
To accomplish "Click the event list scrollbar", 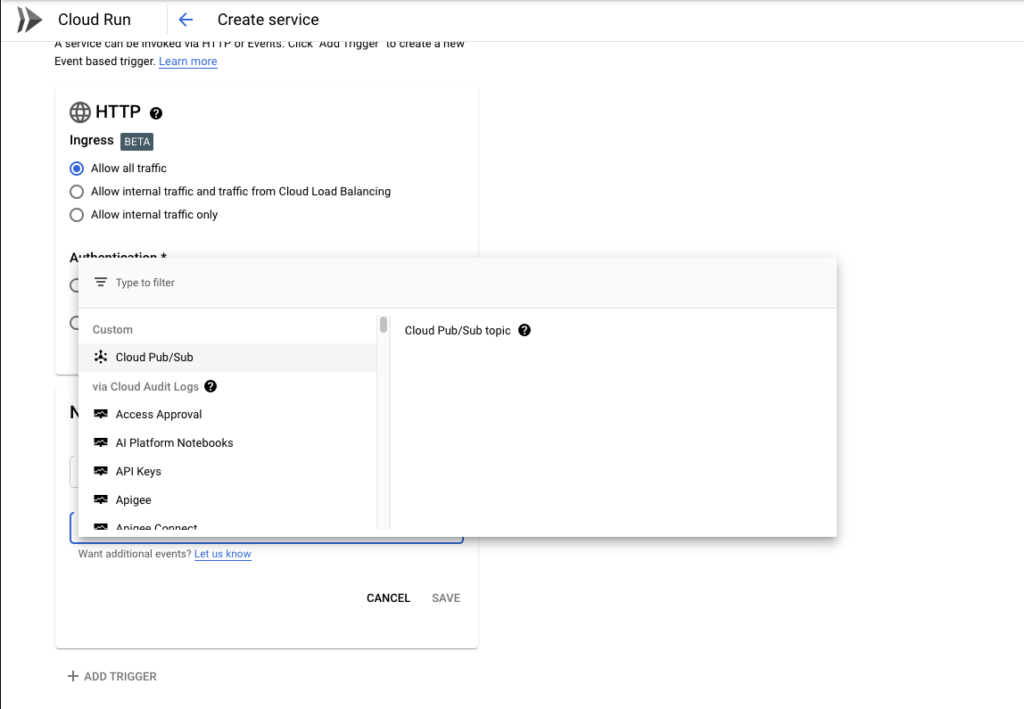I will click(383, 325).
